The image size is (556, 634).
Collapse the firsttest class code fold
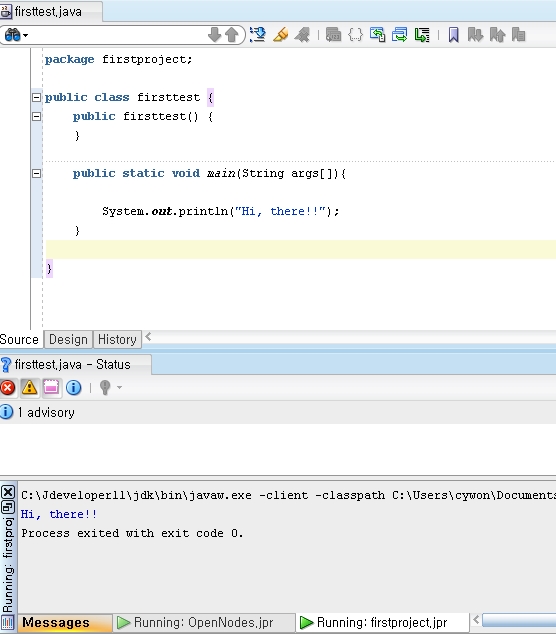pyautogui.click(x=36, y=97)
